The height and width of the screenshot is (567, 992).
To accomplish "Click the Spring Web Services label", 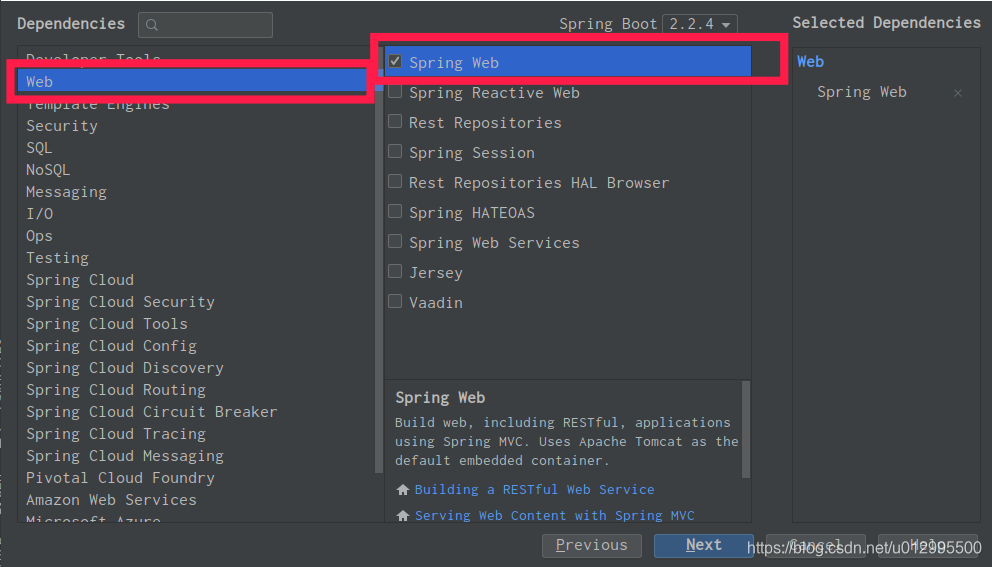I will 494,243.
